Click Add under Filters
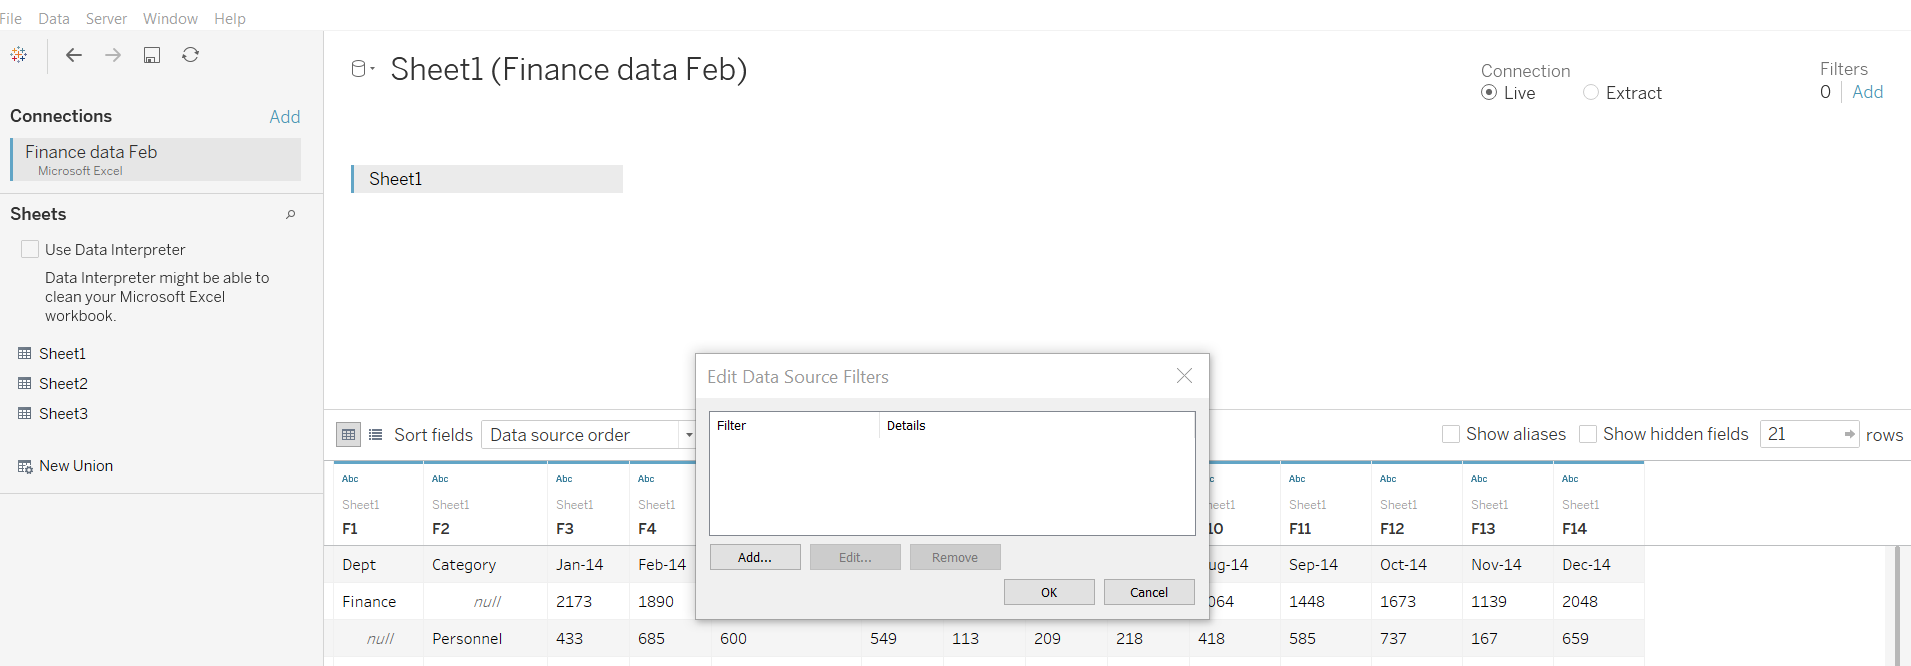1911x666 pixels. [x=1868, y=92]
